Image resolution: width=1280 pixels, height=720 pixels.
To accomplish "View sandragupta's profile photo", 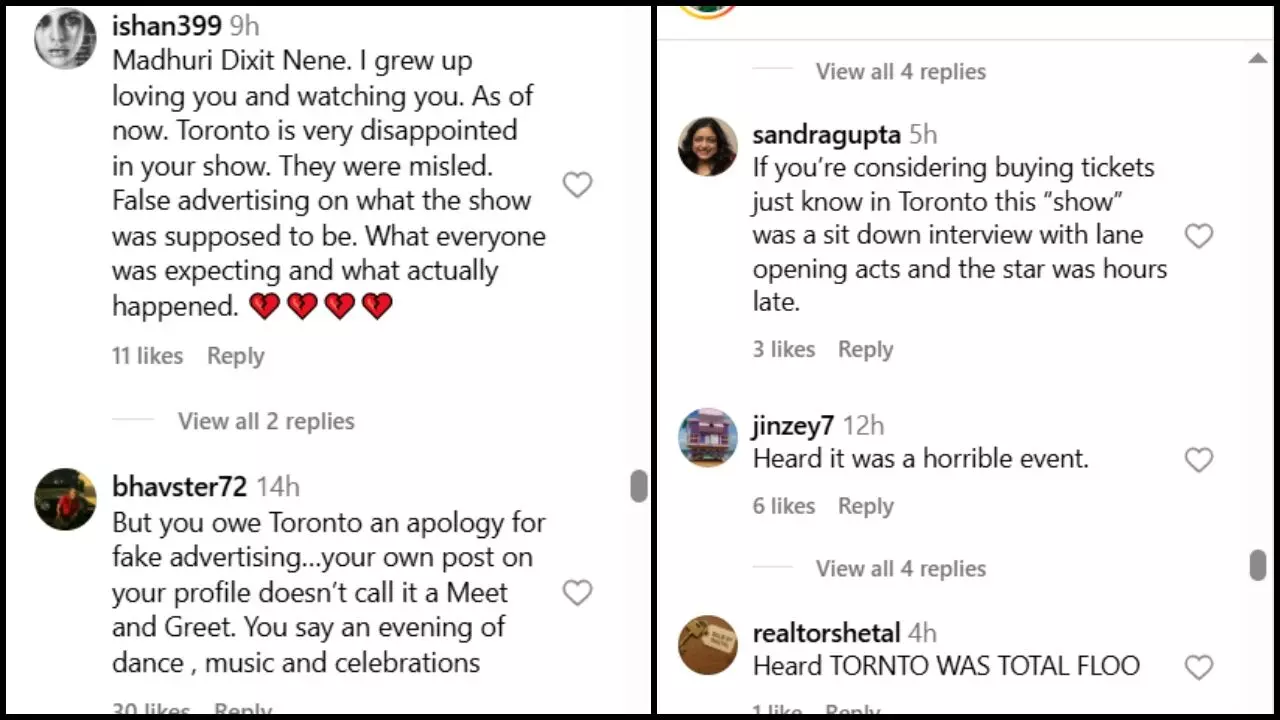I will (x=708, y=146).
